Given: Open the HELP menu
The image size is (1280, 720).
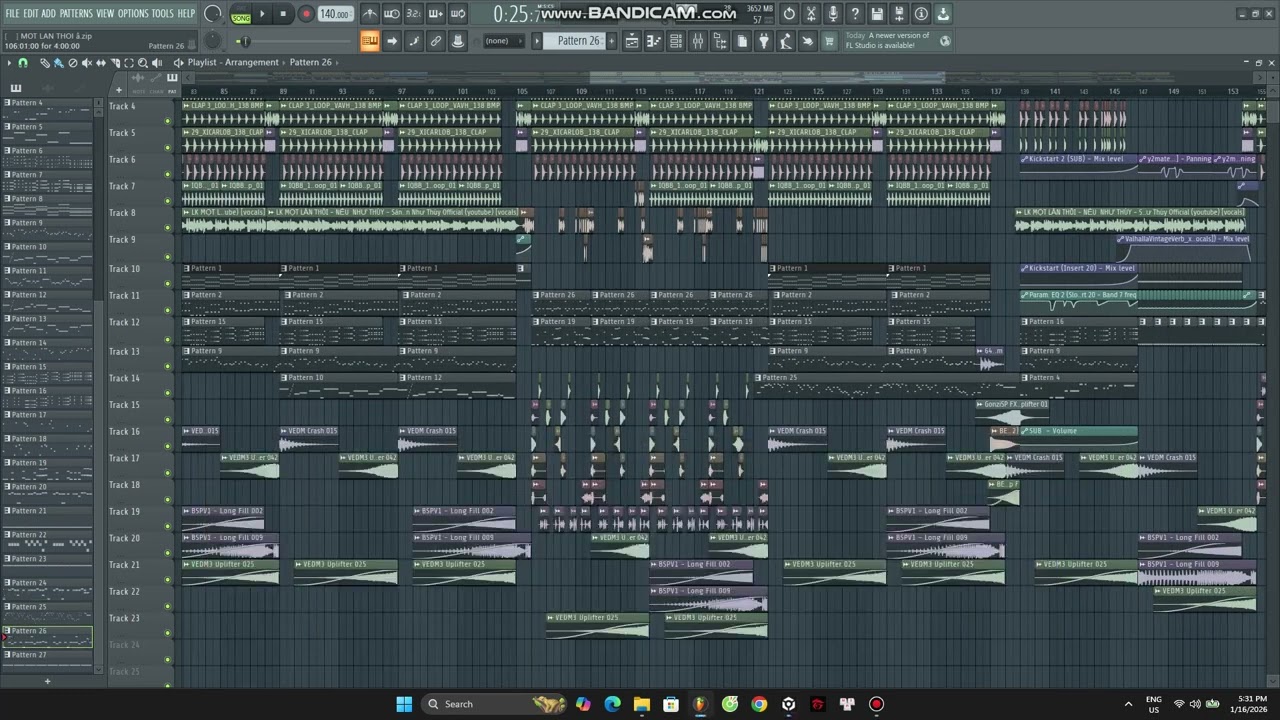Looking at the screenshot, I should (186, 14).
